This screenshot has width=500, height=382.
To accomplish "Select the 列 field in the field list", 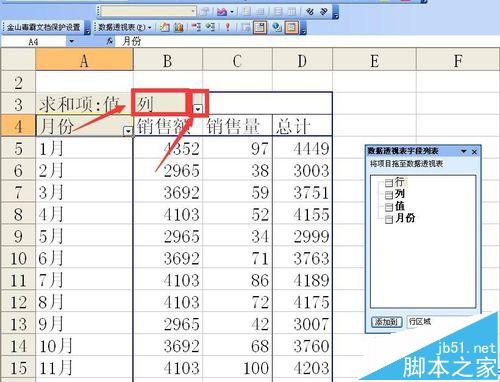I will point(395,194).
